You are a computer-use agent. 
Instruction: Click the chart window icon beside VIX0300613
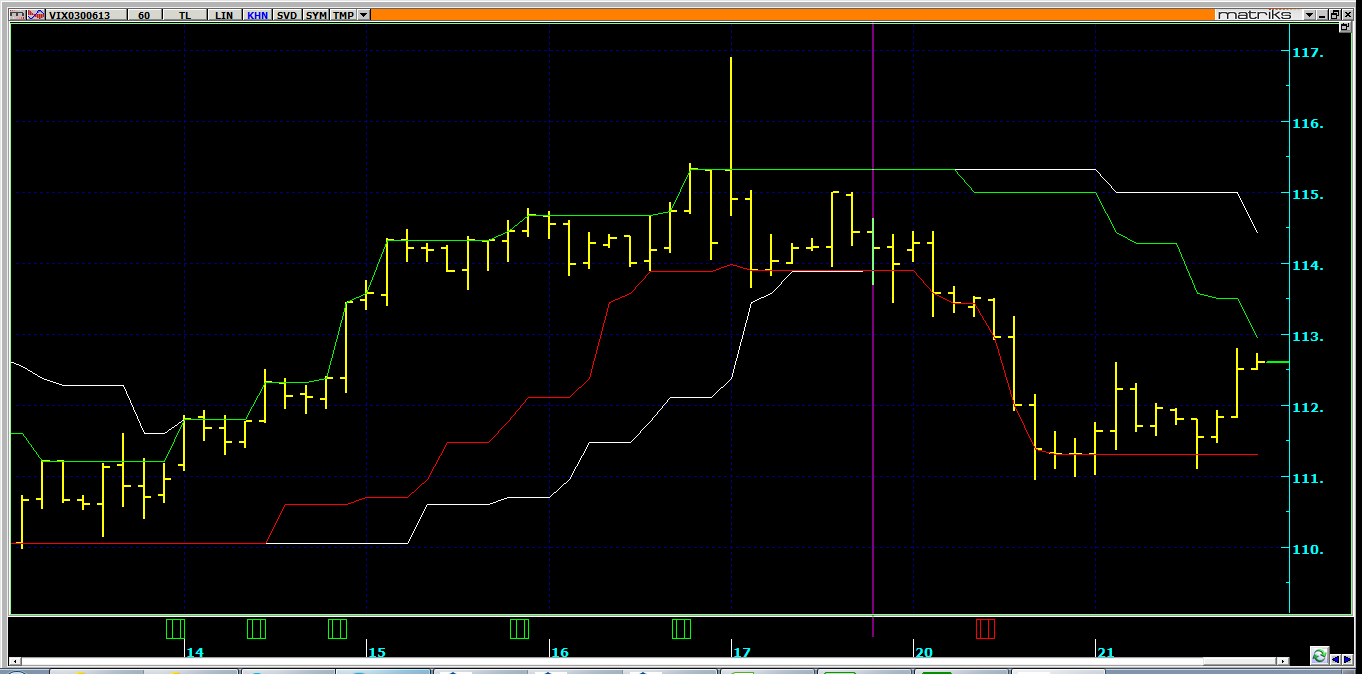click(17, 15)
